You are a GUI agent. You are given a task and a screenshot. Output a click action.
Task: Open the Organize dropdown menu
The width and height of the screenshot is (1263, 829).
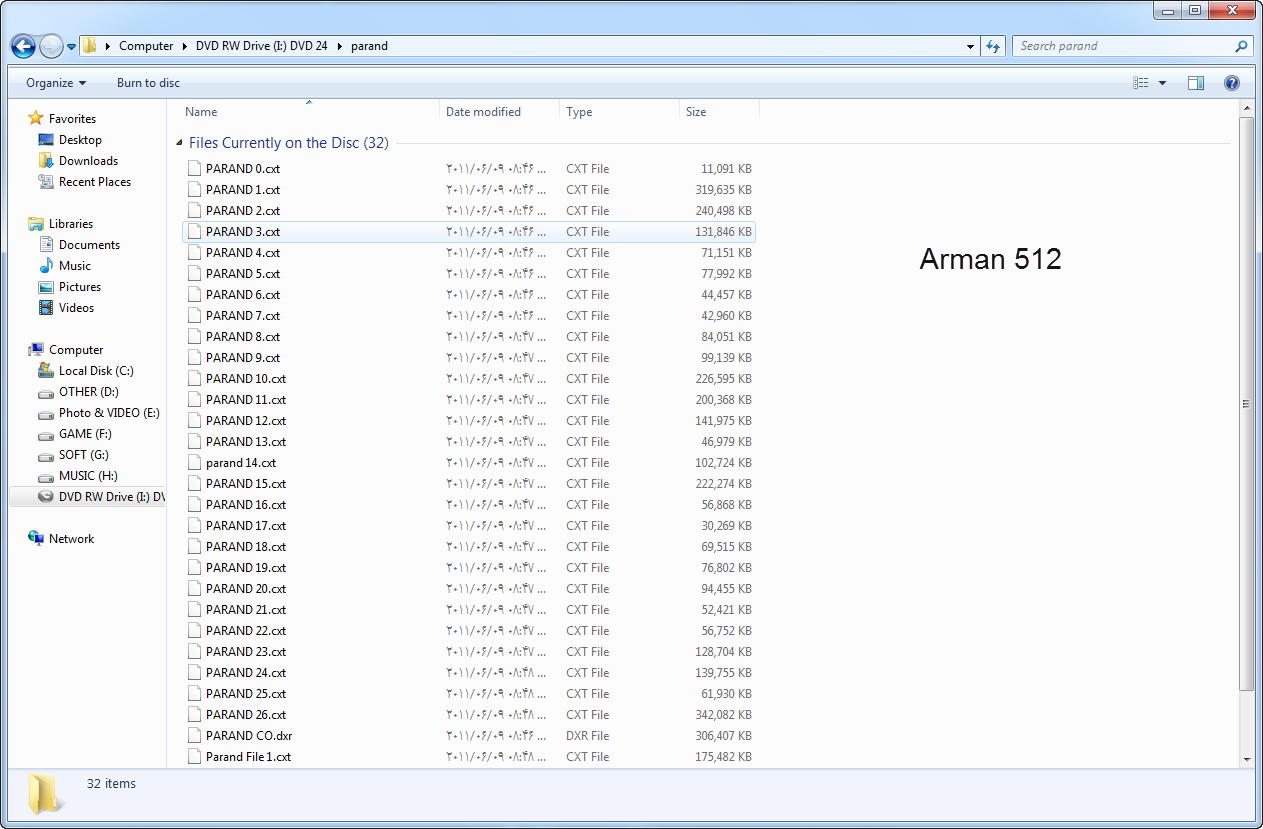click(x=56, y=83)
